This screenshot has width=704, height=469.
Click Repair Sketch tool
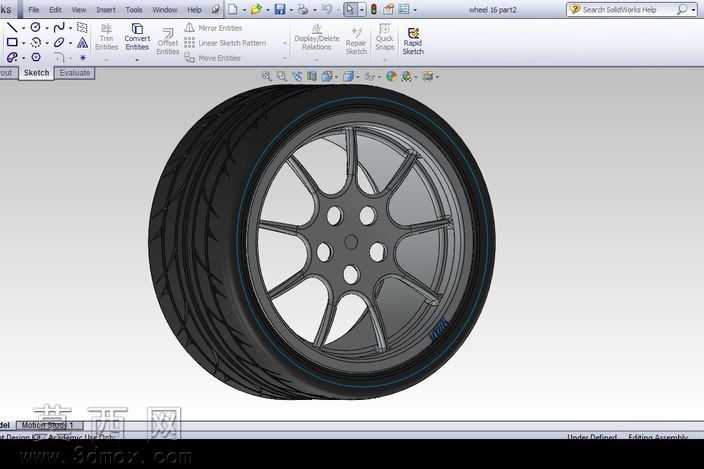click(356, 41)
